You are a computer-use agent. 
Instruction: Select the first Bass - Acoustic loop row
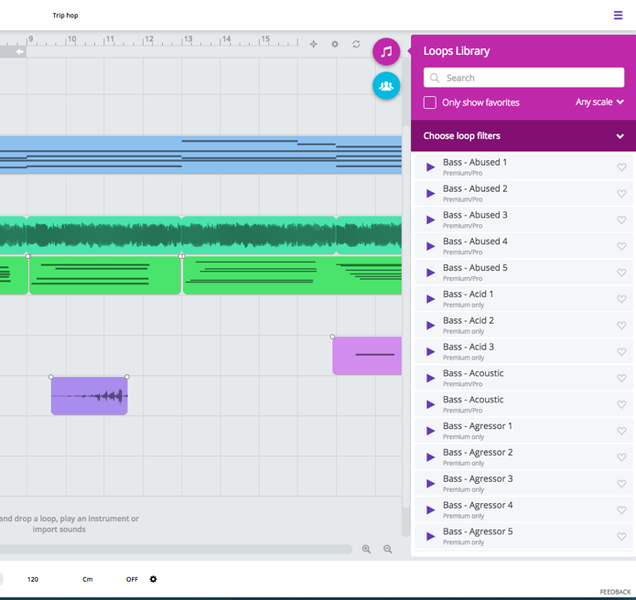point(524,378)
